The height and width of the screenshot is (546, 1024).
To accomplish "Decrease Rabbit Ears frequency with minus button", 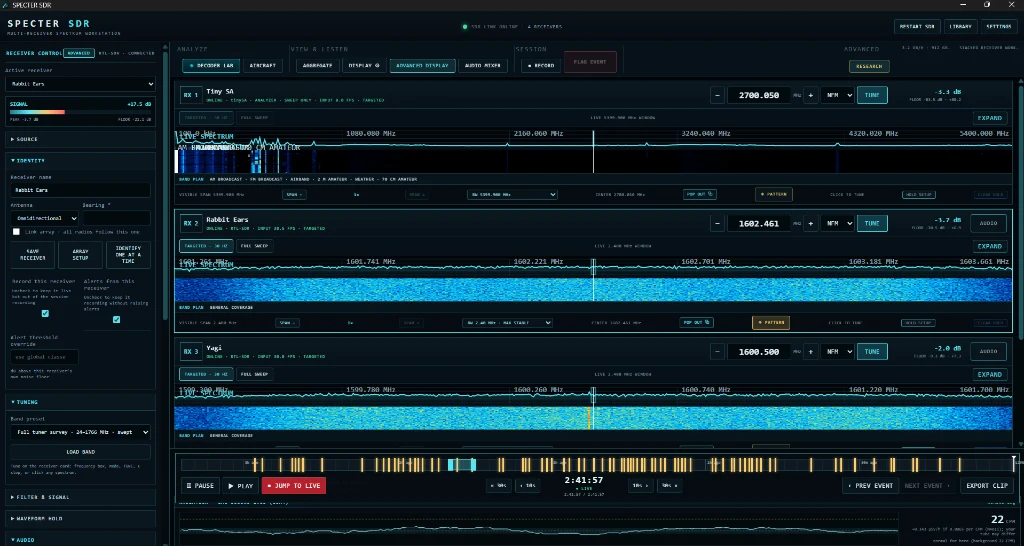I will point(717,223).
